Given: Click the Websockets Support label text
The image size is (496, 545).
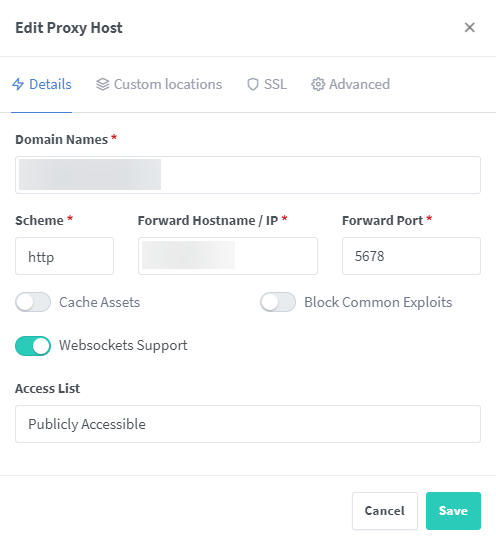Looking at the screenshot, I should click(x=123, y=346).
